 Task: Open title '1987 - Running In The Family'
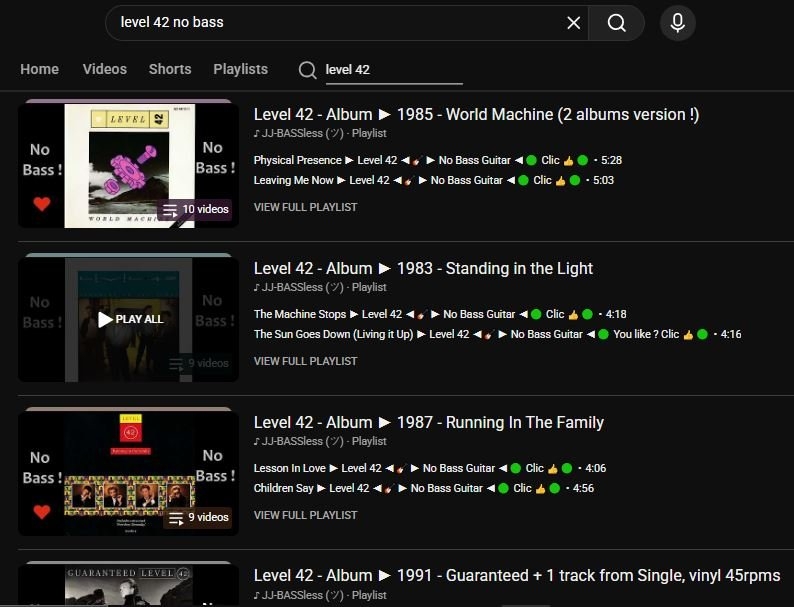coord(429,422)
